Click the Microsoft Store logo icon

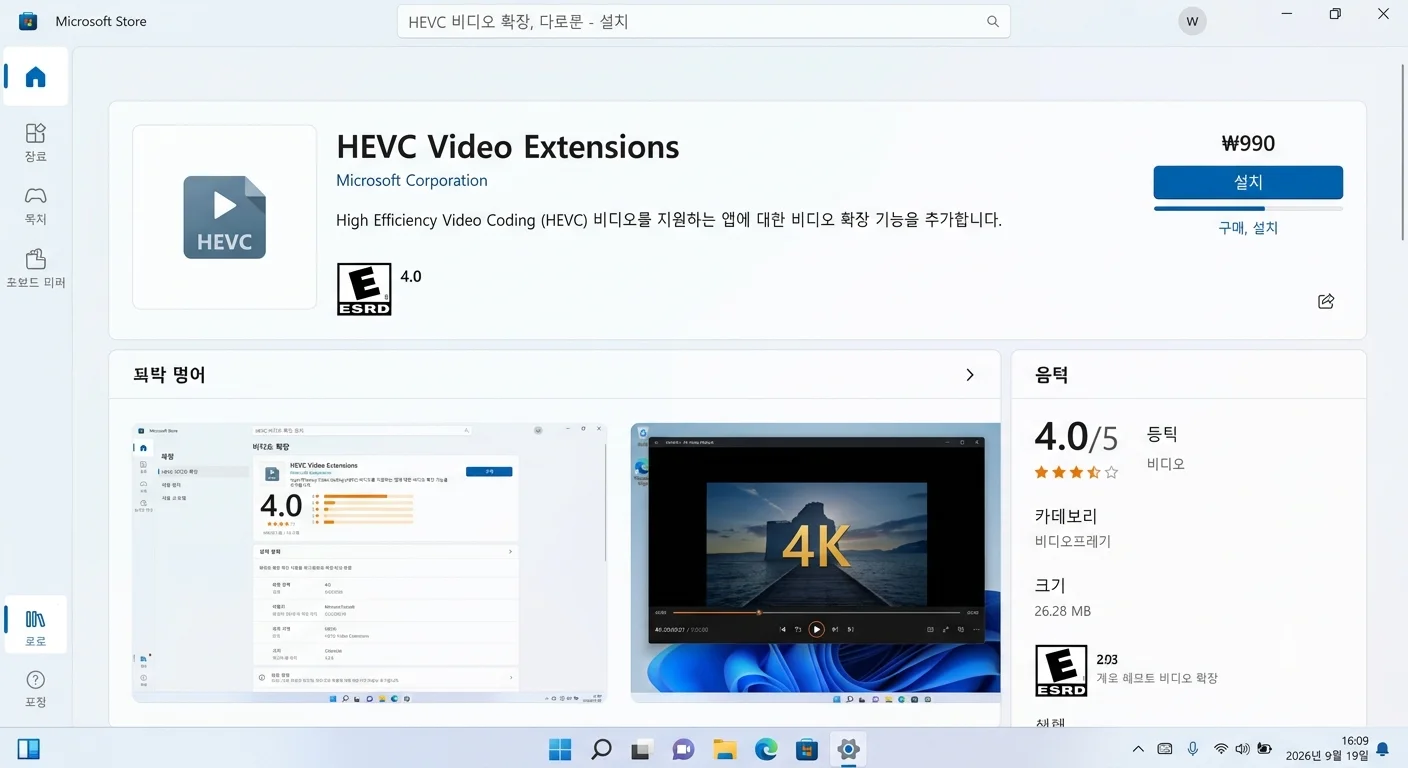[28, 21]
